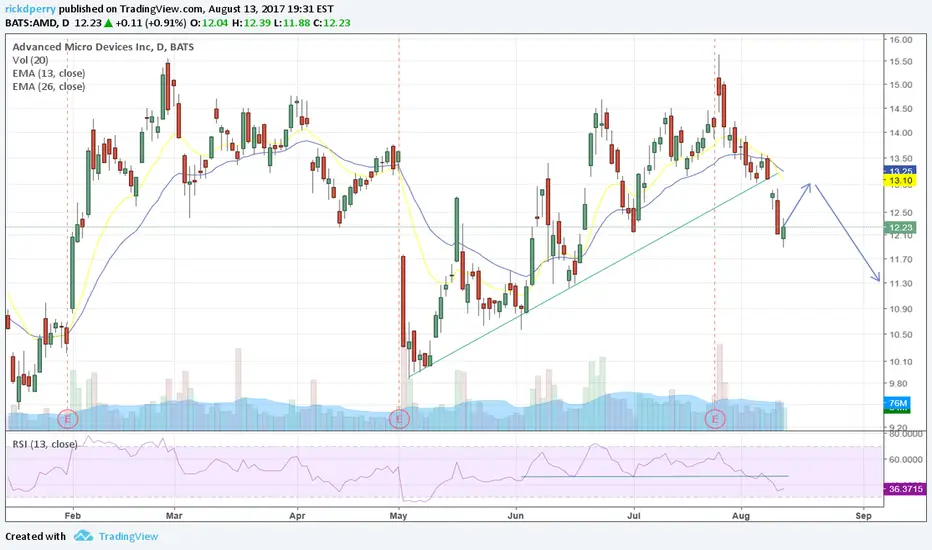The height and width of the screenshot is (550, 932).
Task: Click the earnings E marker near Feb
Action: click(x=68, y=419)
